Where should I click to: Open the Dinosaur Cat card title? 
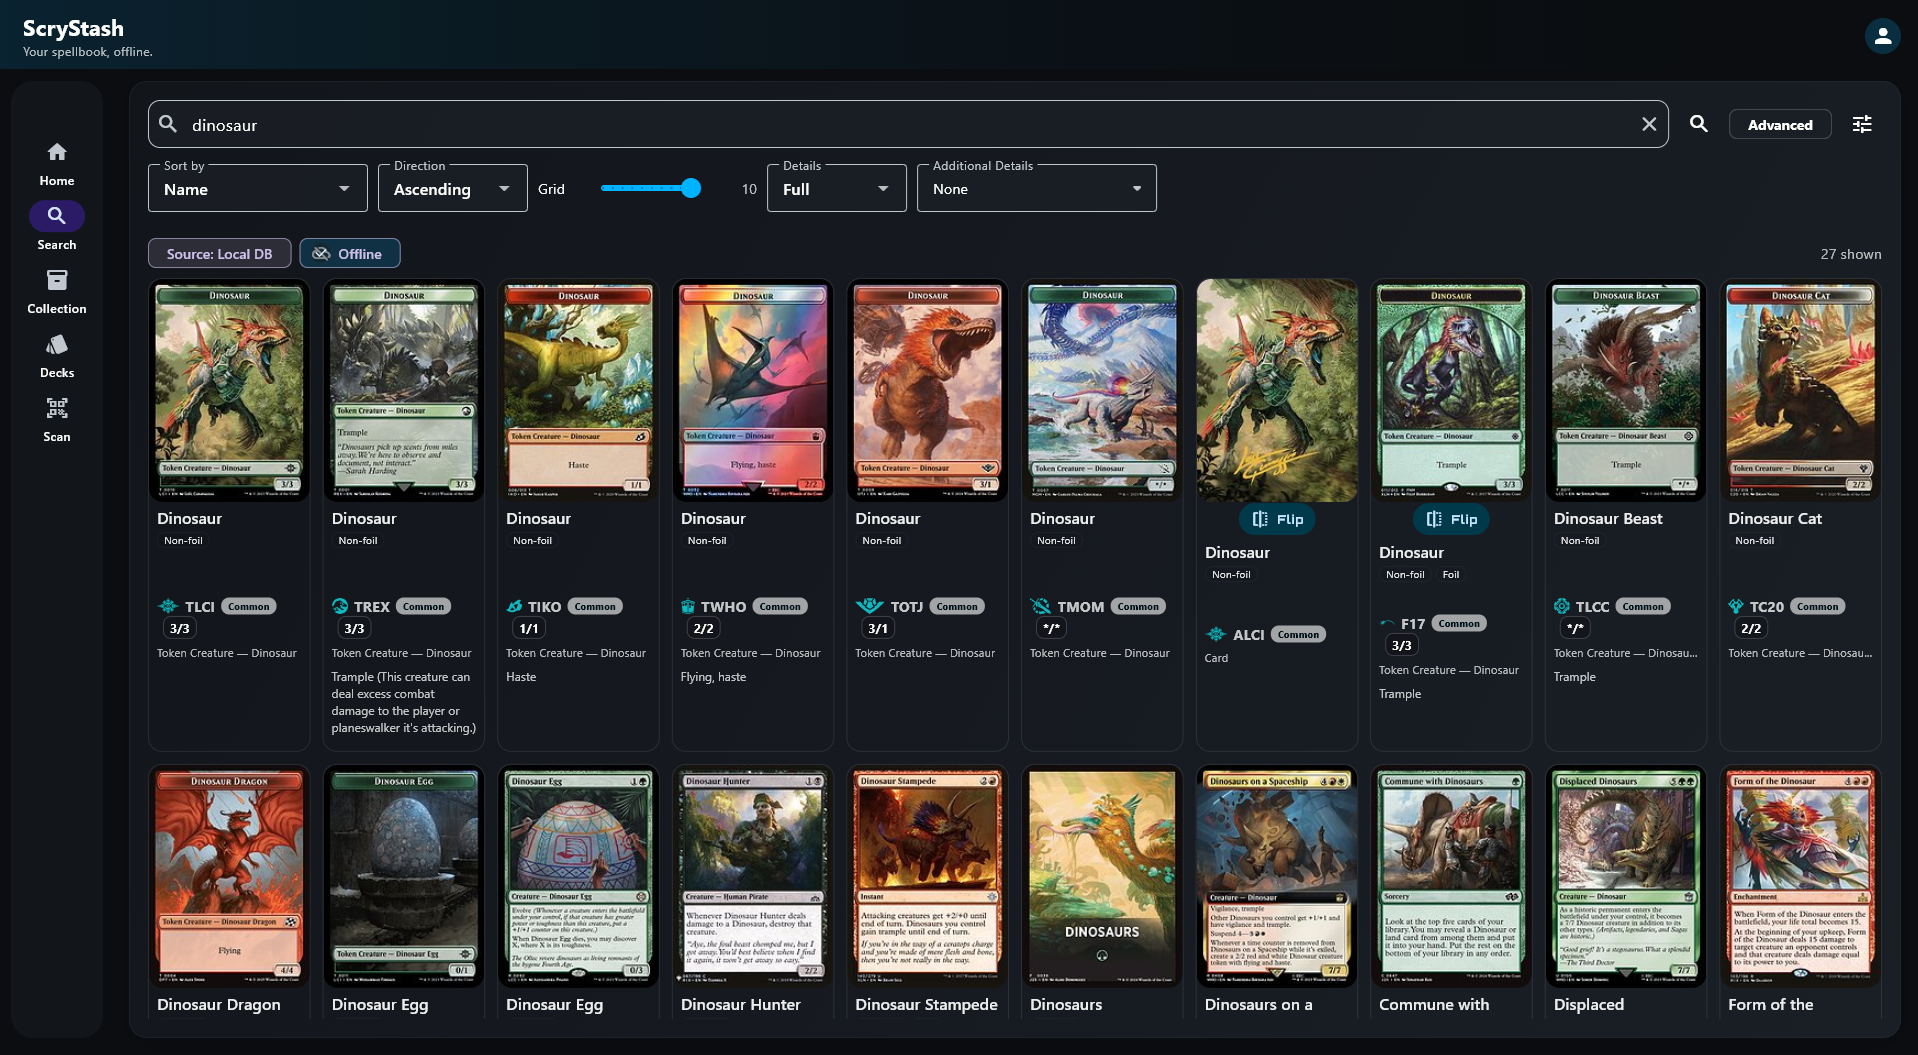(x=1775, y=518)
